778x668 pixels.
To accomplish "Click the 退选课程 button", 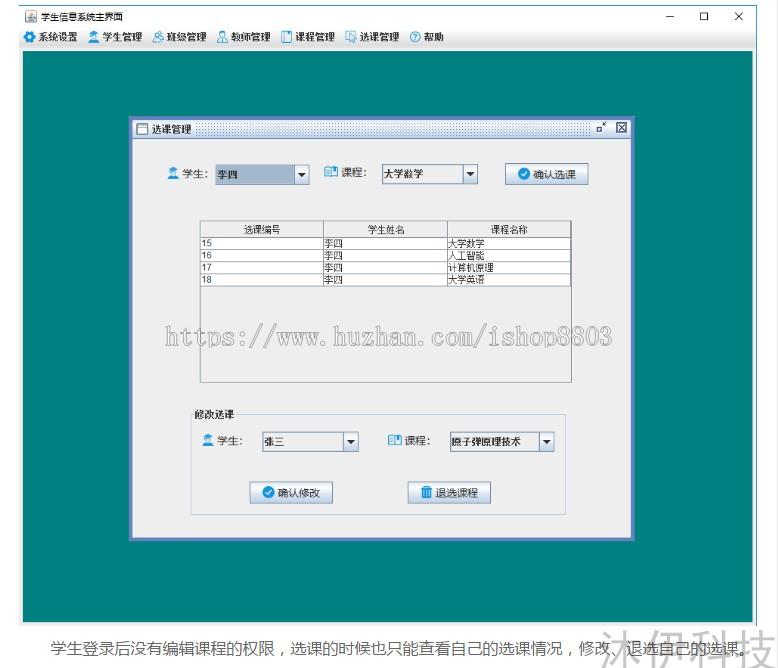I will coord(449,492).
